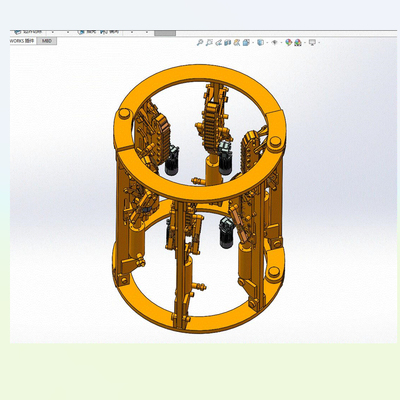Expand the View Settings dropdown arrow
The width and height of the screenshot is (400, 400).
tap(319, 43)
